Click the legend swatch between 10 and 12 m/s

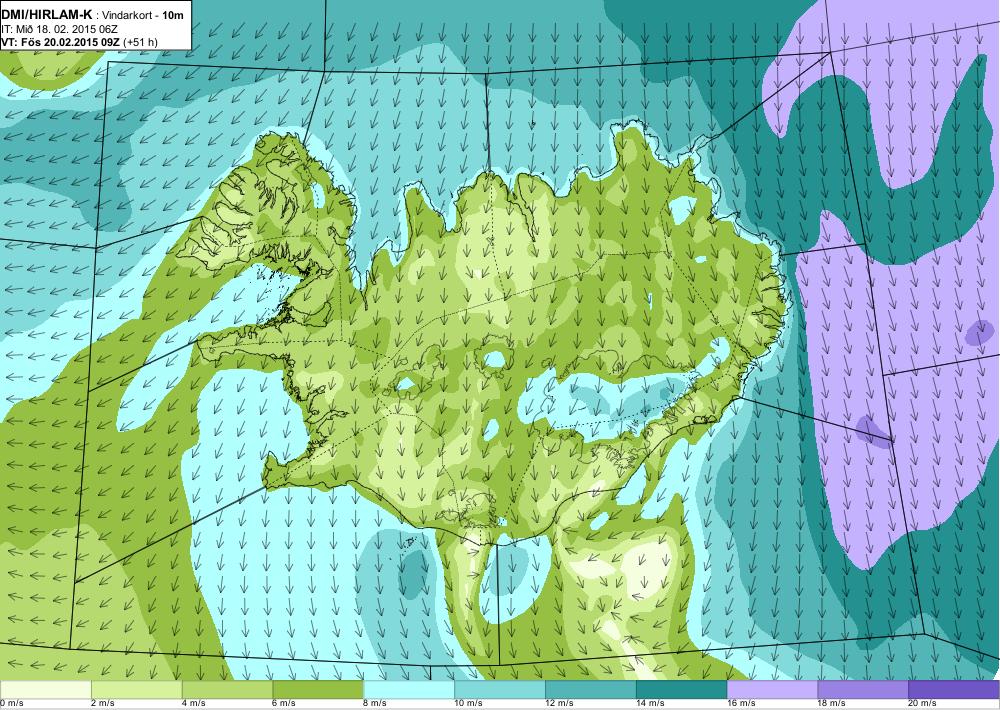click(499, 689)
